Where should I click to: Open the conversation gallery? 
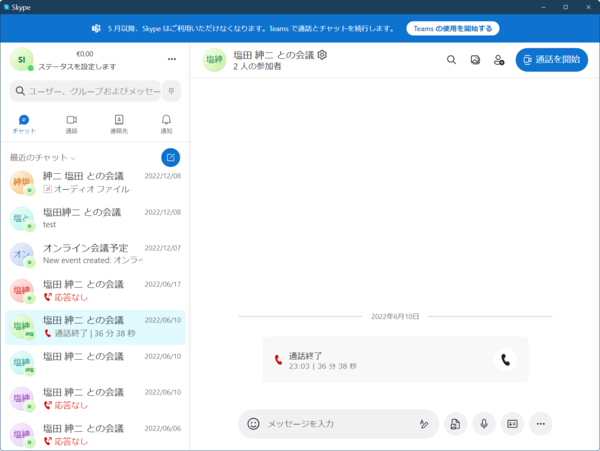[x=475, y=60]
